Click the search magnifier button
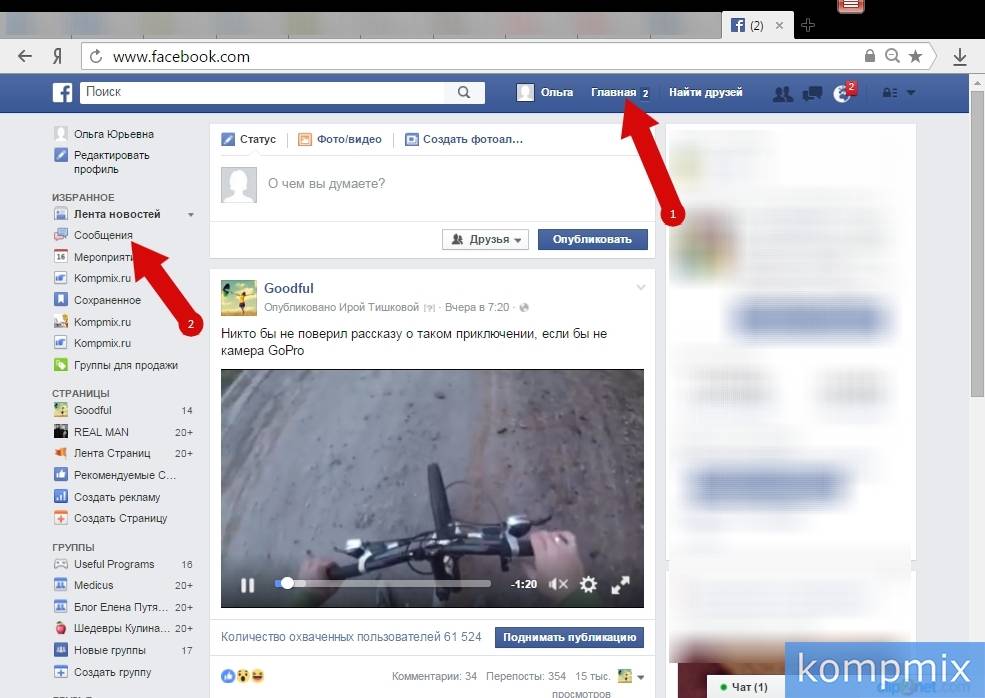The image size is (985, 698). pos(464,92)
